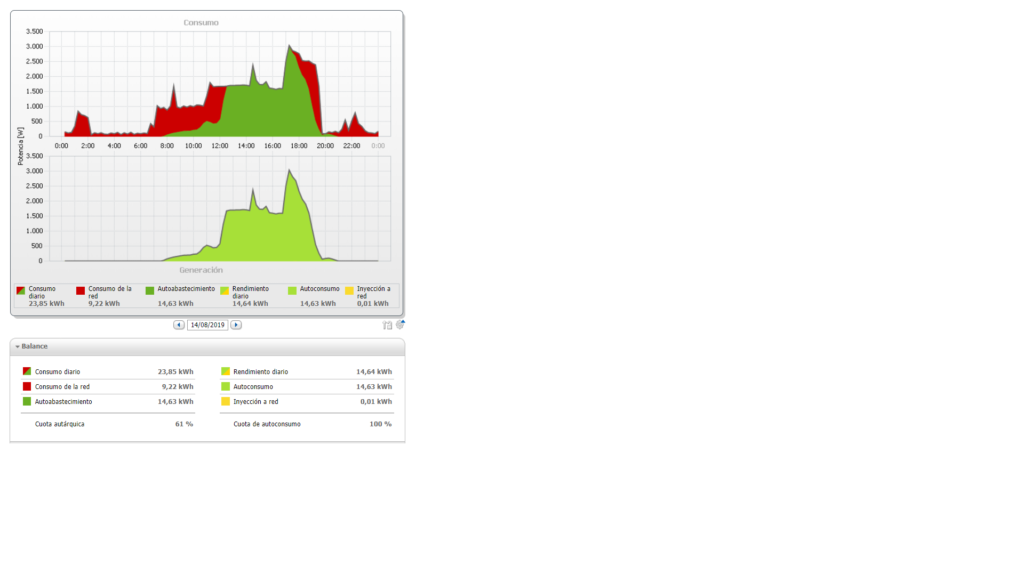Toggle Inyección a red in chart legend

tap(348, 290)
